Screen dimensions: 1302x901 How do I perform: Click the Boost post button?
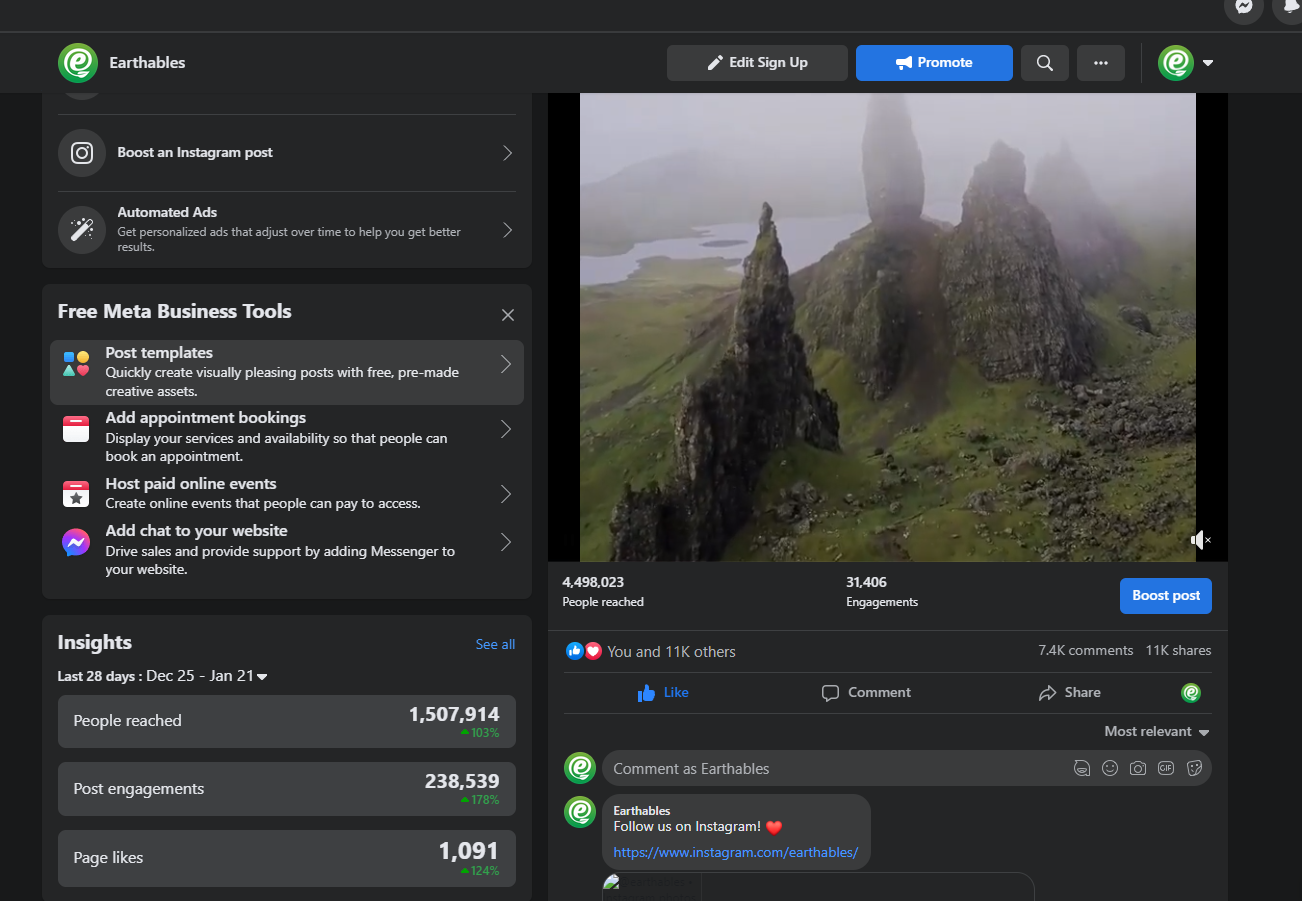click(x=1166, y=596)
